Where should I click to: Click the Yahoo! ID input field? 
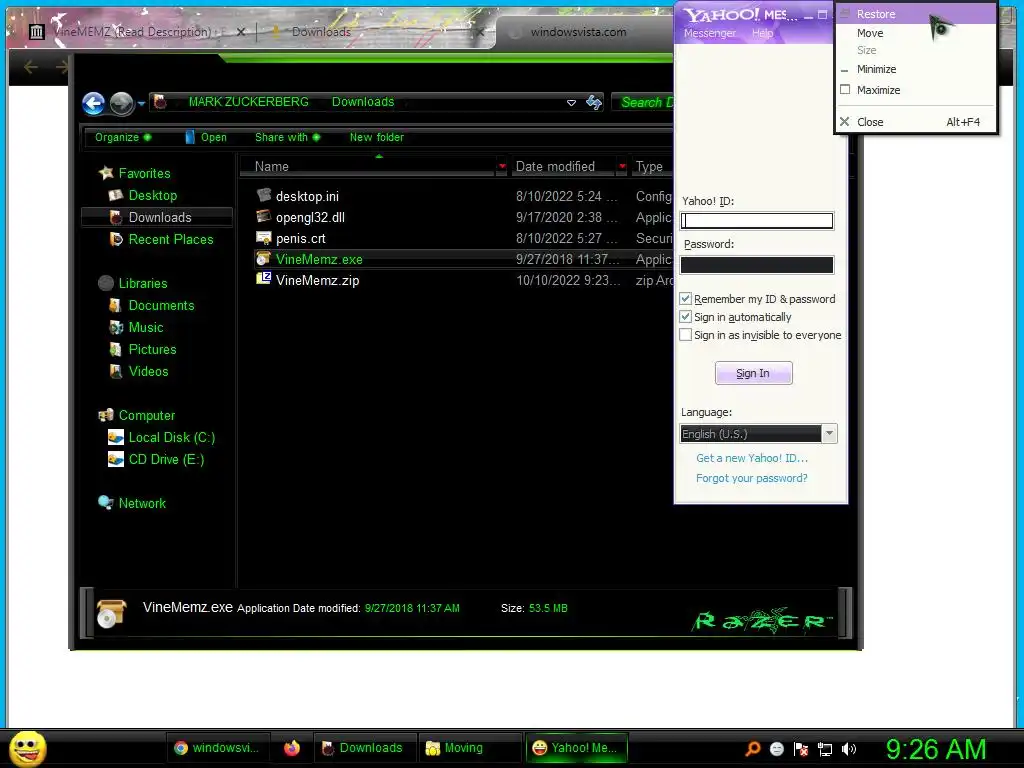tap(757, 221)
